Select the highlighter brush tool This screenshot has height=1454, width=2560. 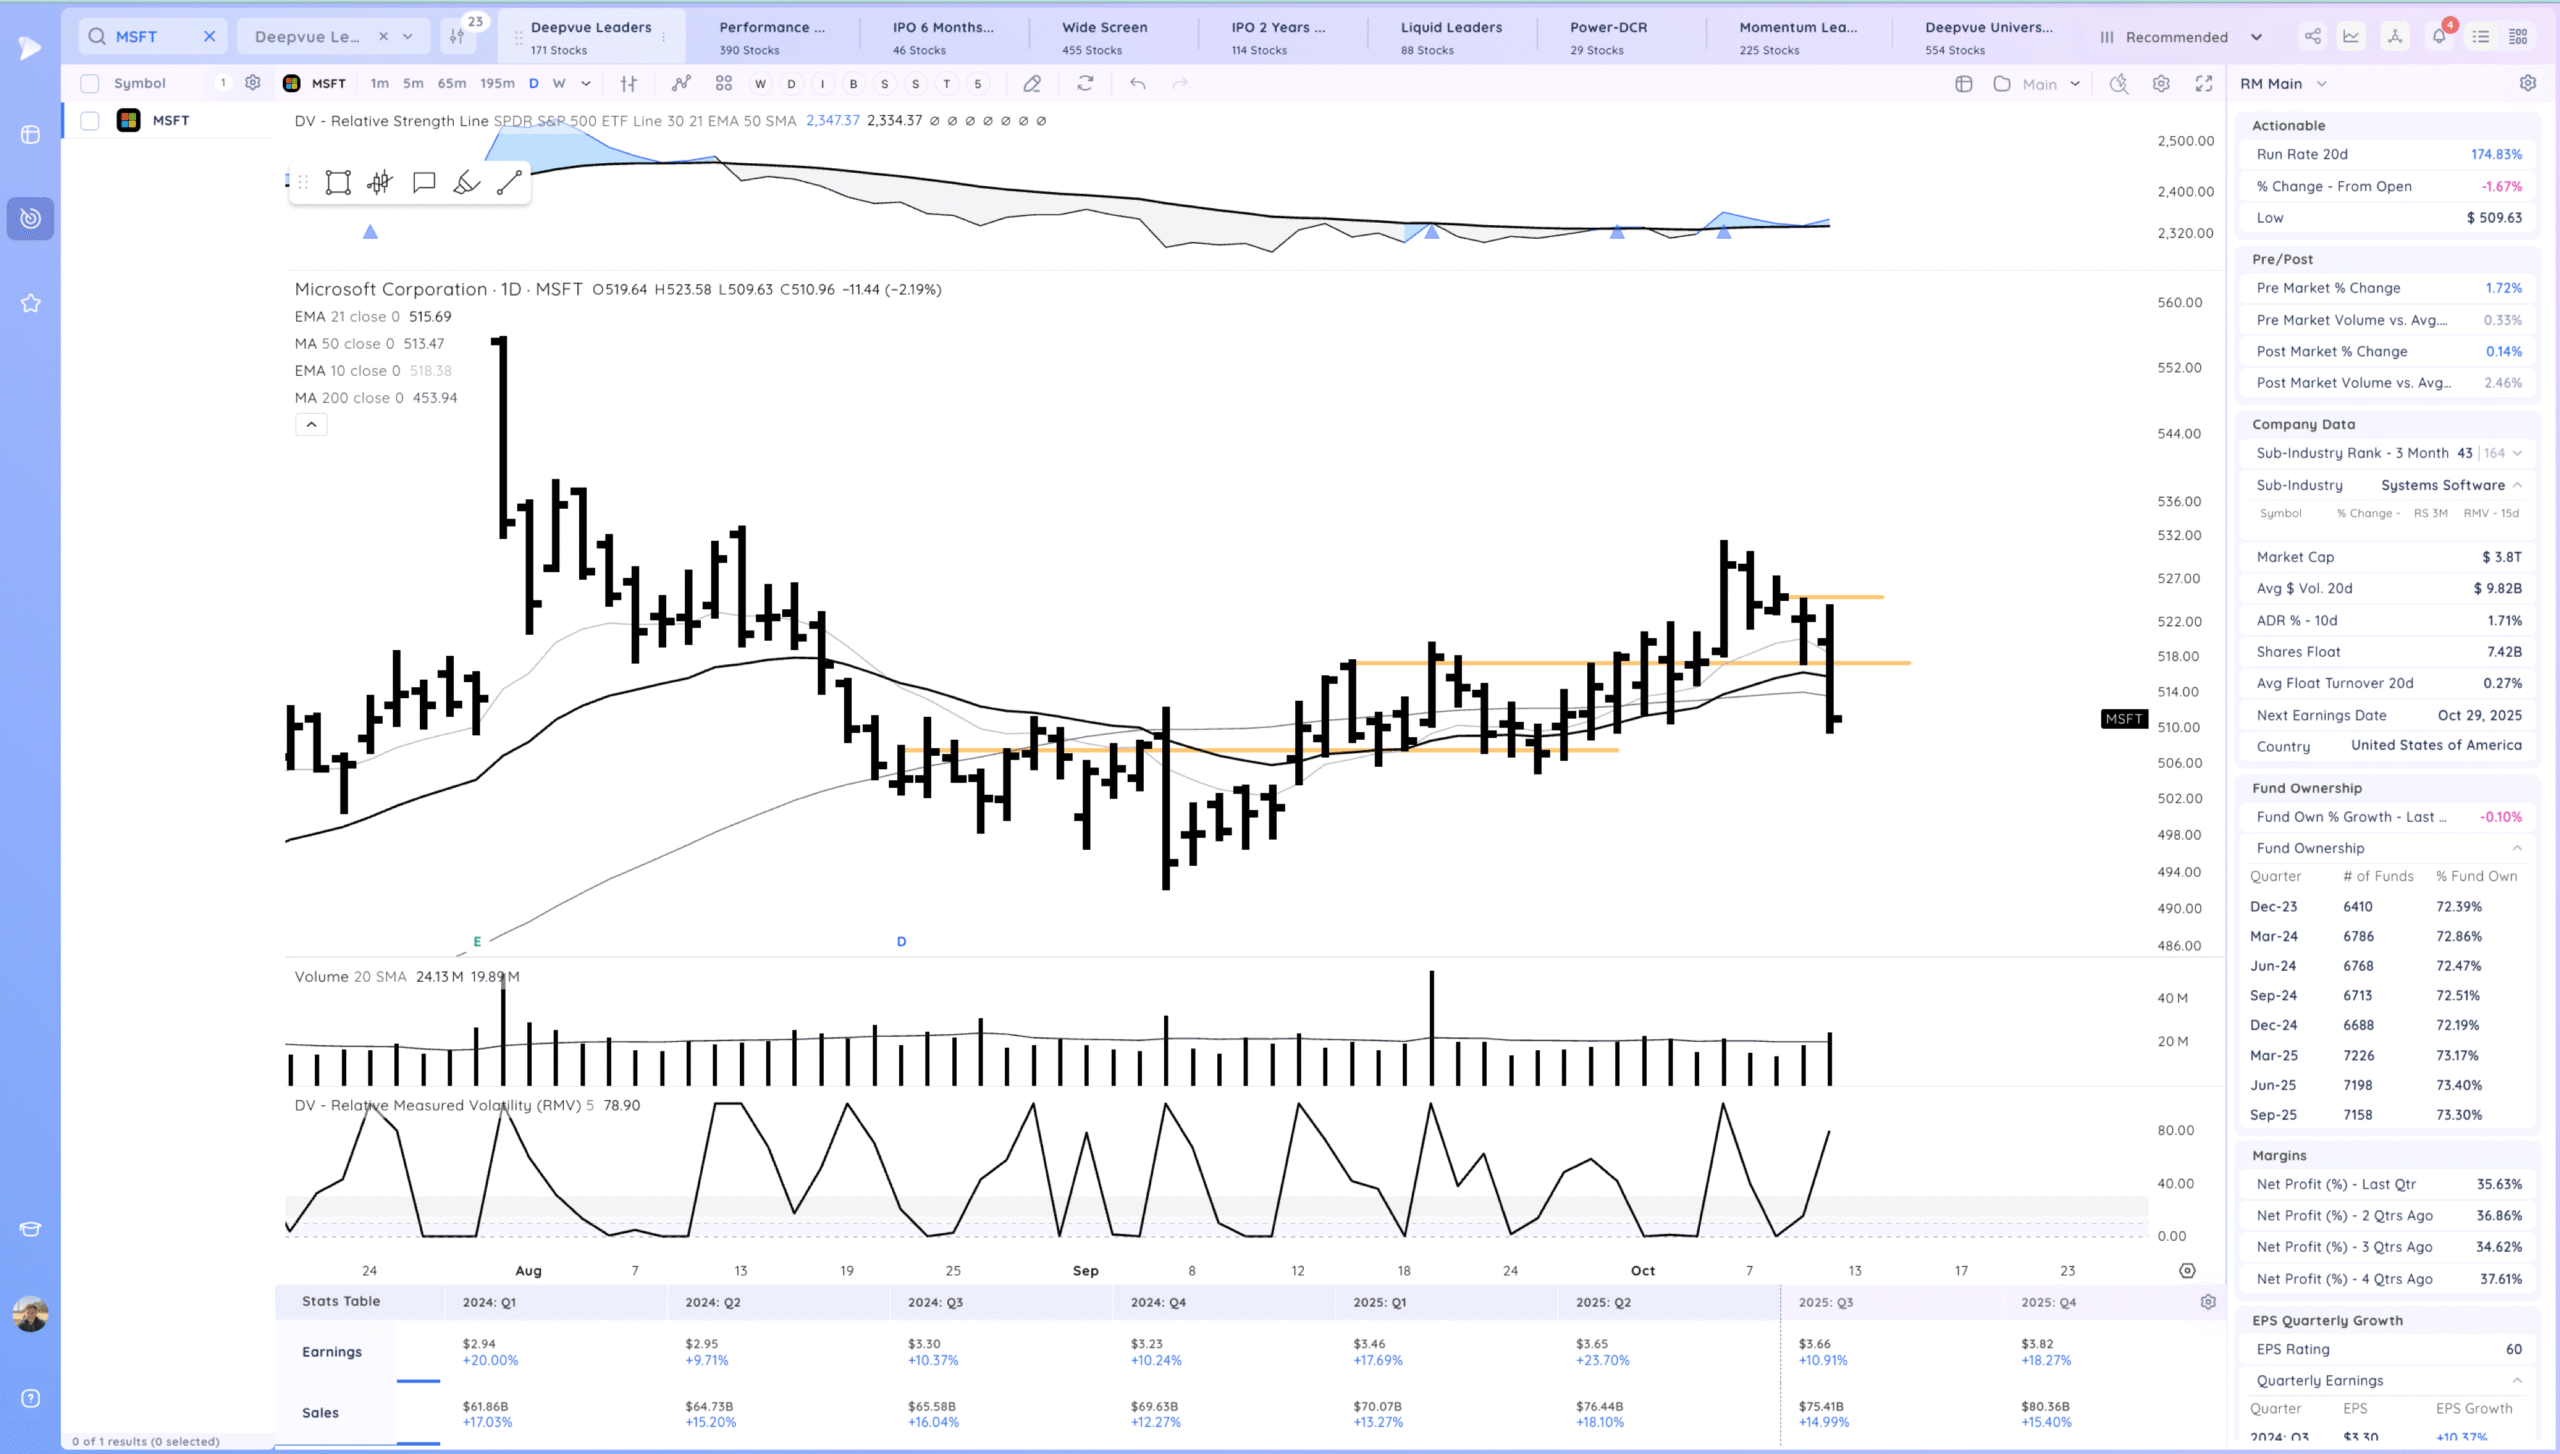pyautogui.click(x=466, y=182)
